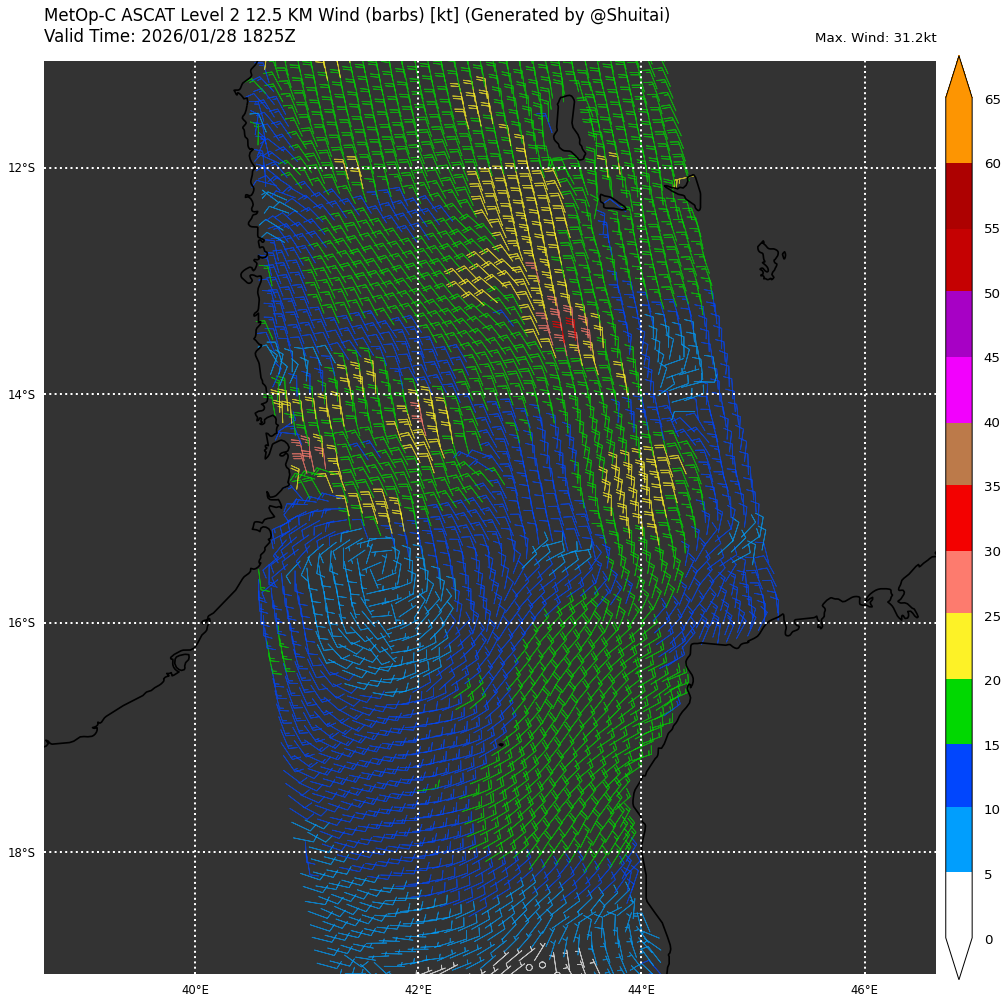Pick the purple 45–50 kt color band
This screenshot has width=1008, height=1003.
[x=958, y=325]
